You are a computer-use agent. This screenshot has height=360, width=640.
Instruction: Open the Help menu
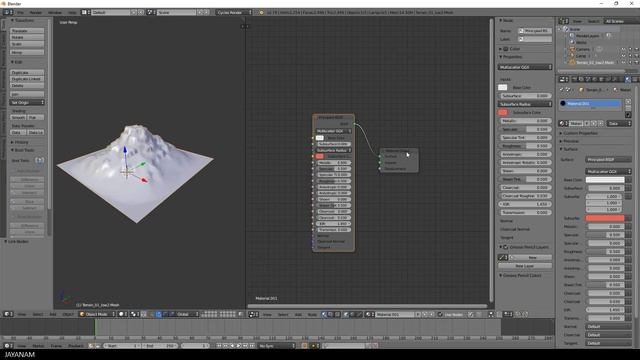point(72,13)
